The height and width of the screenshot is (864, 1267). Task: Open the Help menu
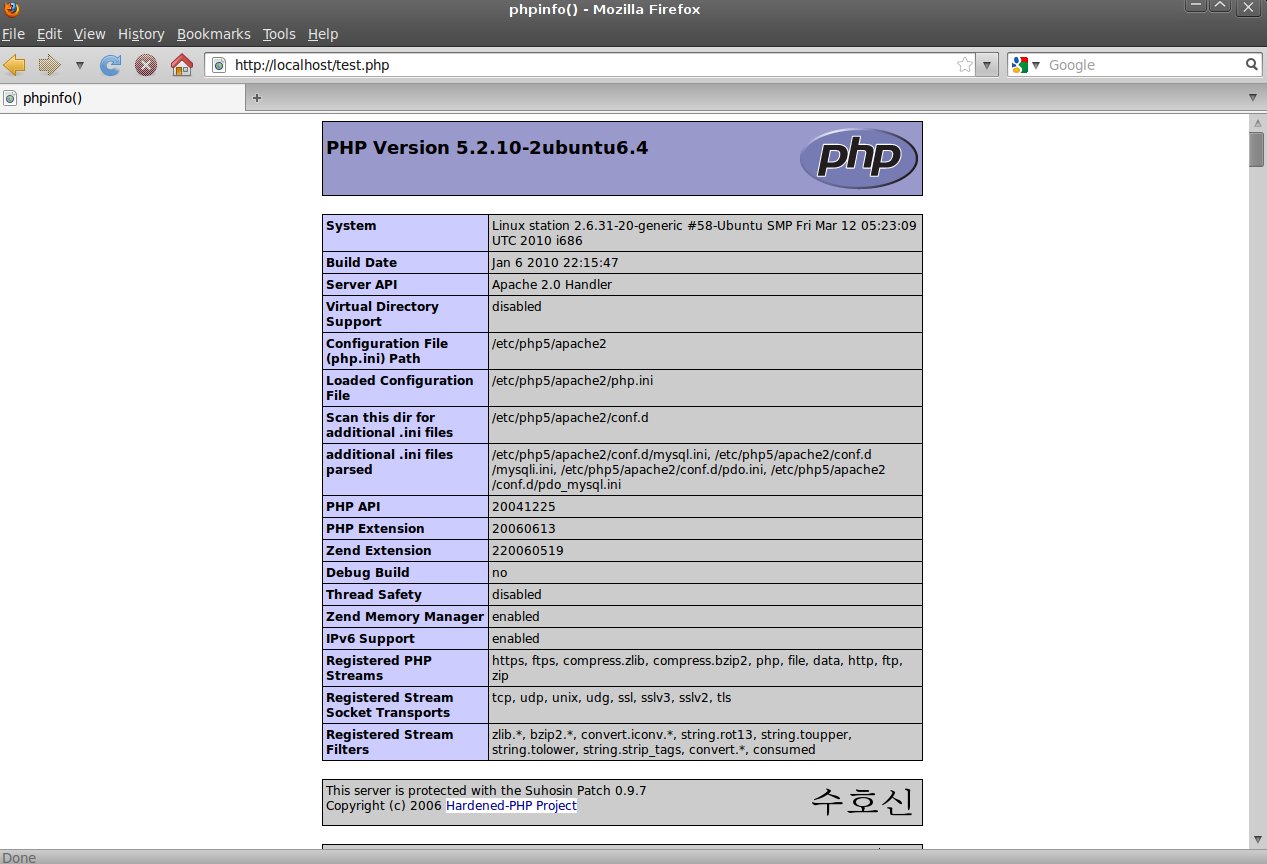click(x=323, y=34)
